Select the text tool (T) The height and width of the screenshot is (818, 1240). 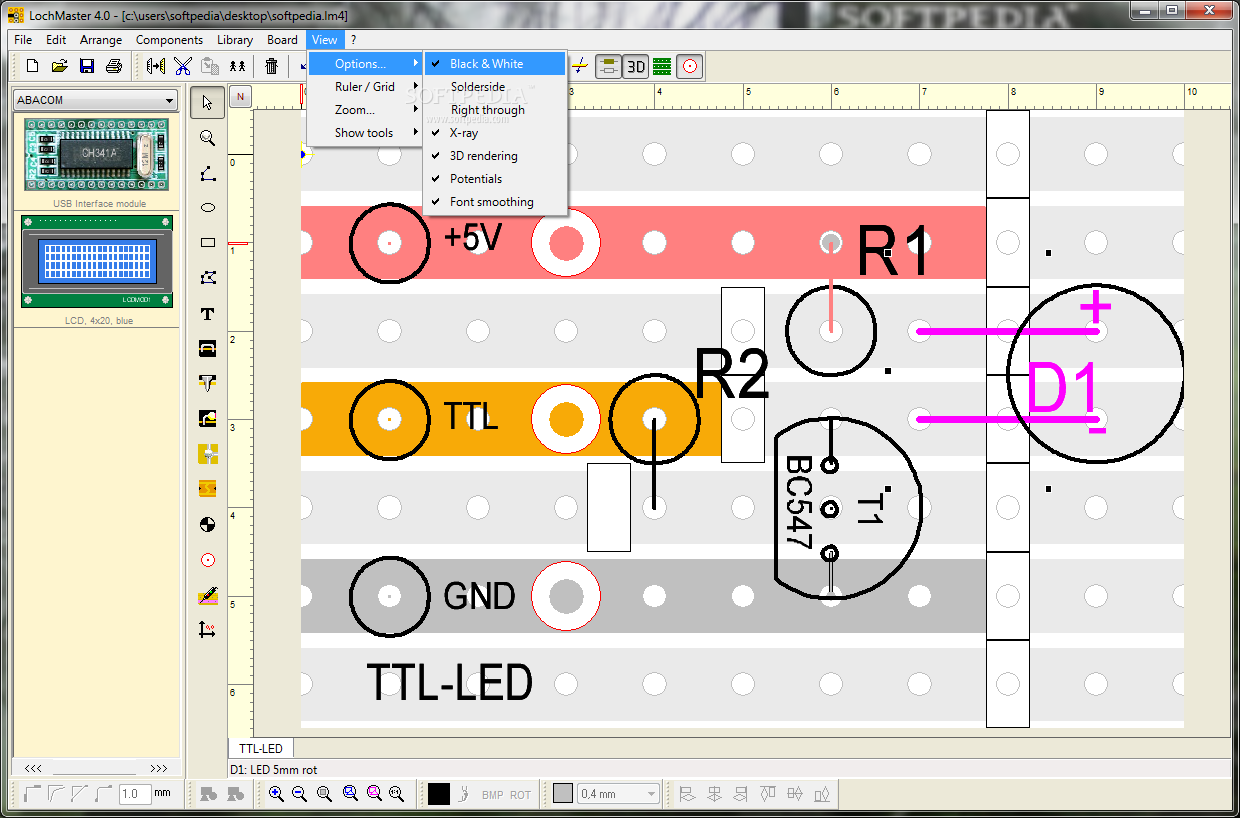207,313
